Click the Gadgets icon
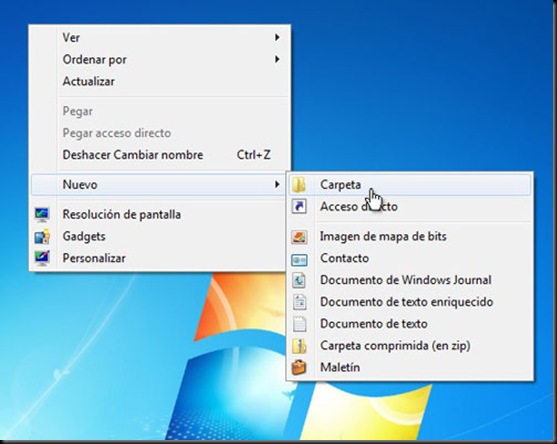Viewport: 557px width, 444px height. click(x=42, y=237)
